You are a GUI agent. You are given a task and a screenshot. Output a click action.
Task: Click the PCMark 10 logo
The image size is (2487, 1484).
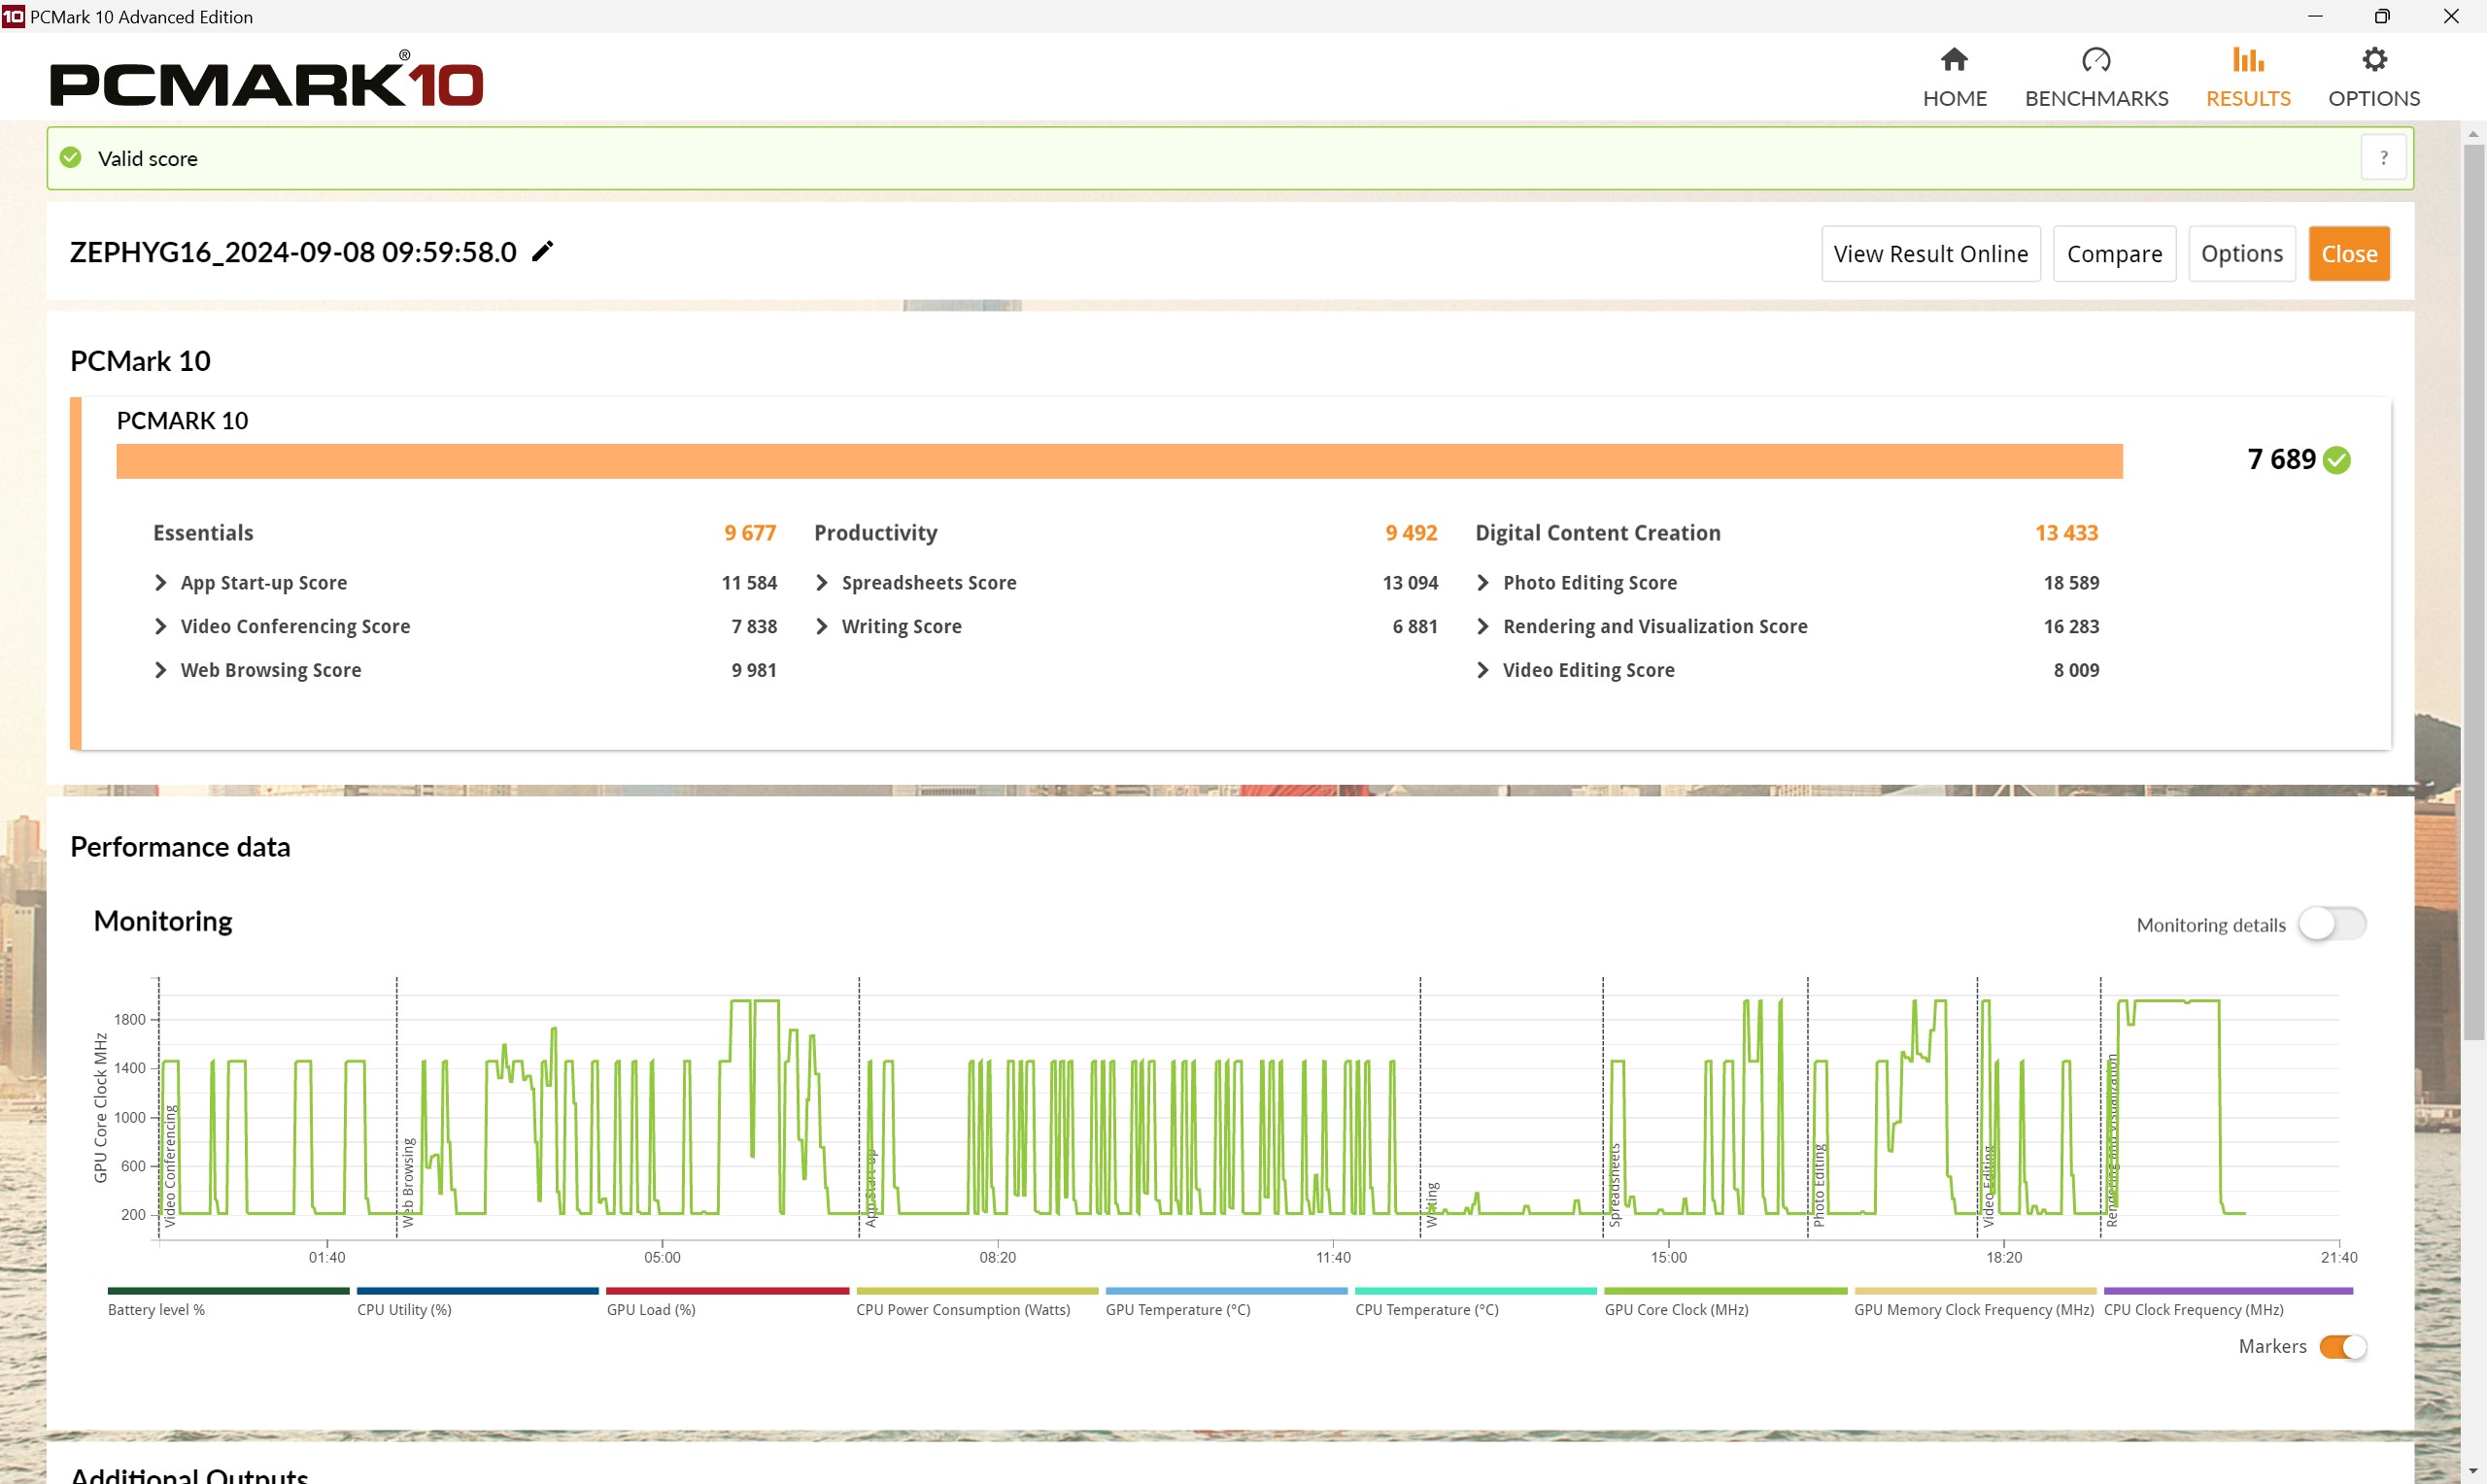266,80
